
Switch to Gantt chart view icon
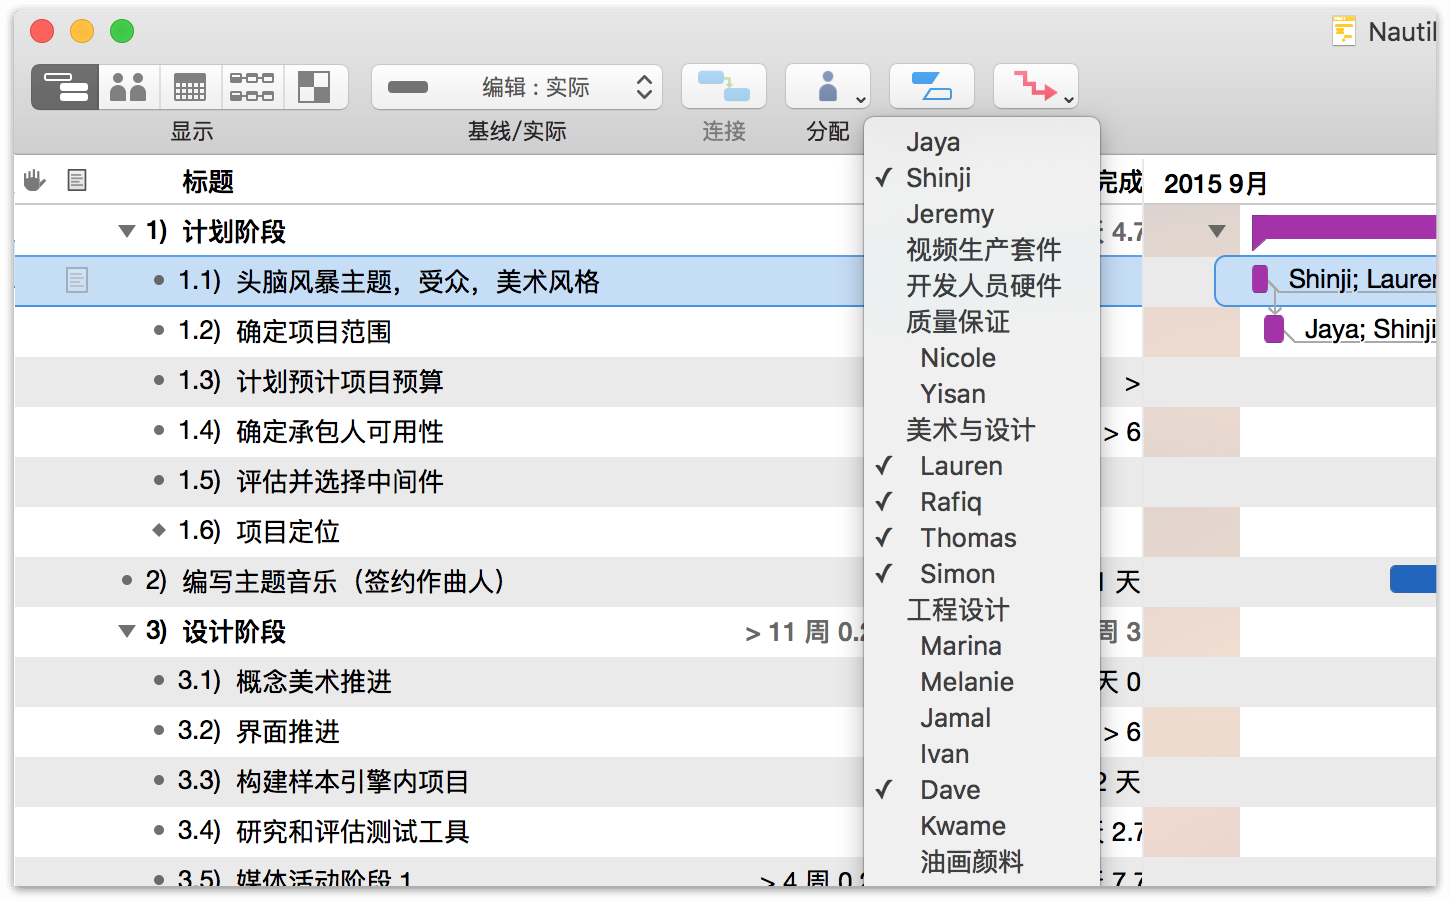coord(65,87)
